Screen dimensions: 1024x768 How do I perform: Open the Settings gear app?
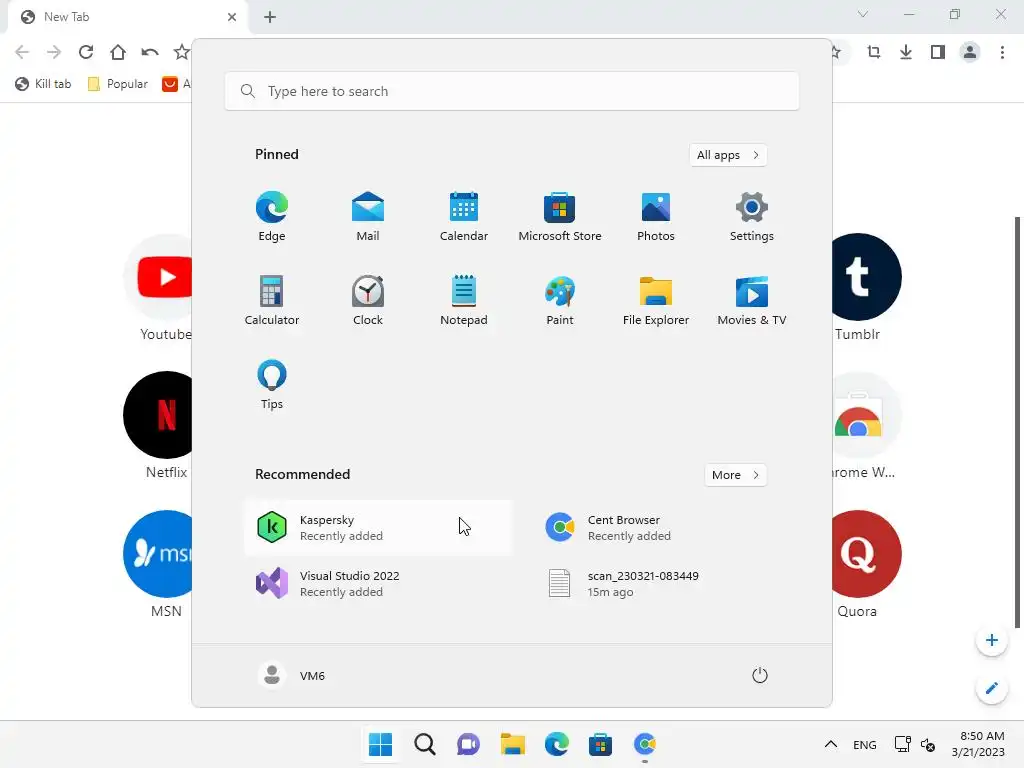coord(752,216)
